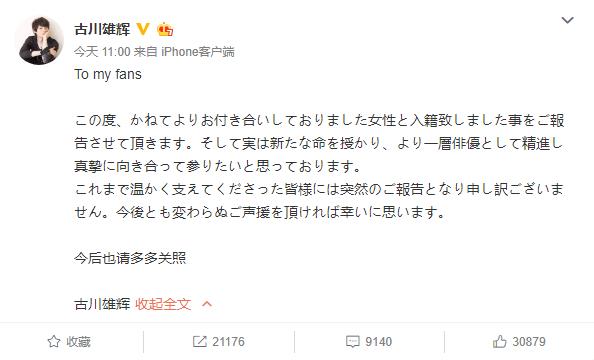Open 古川雄輝's profile avatar picture
The width and height of the screenshot is (594, 360).
pos(39,40)
